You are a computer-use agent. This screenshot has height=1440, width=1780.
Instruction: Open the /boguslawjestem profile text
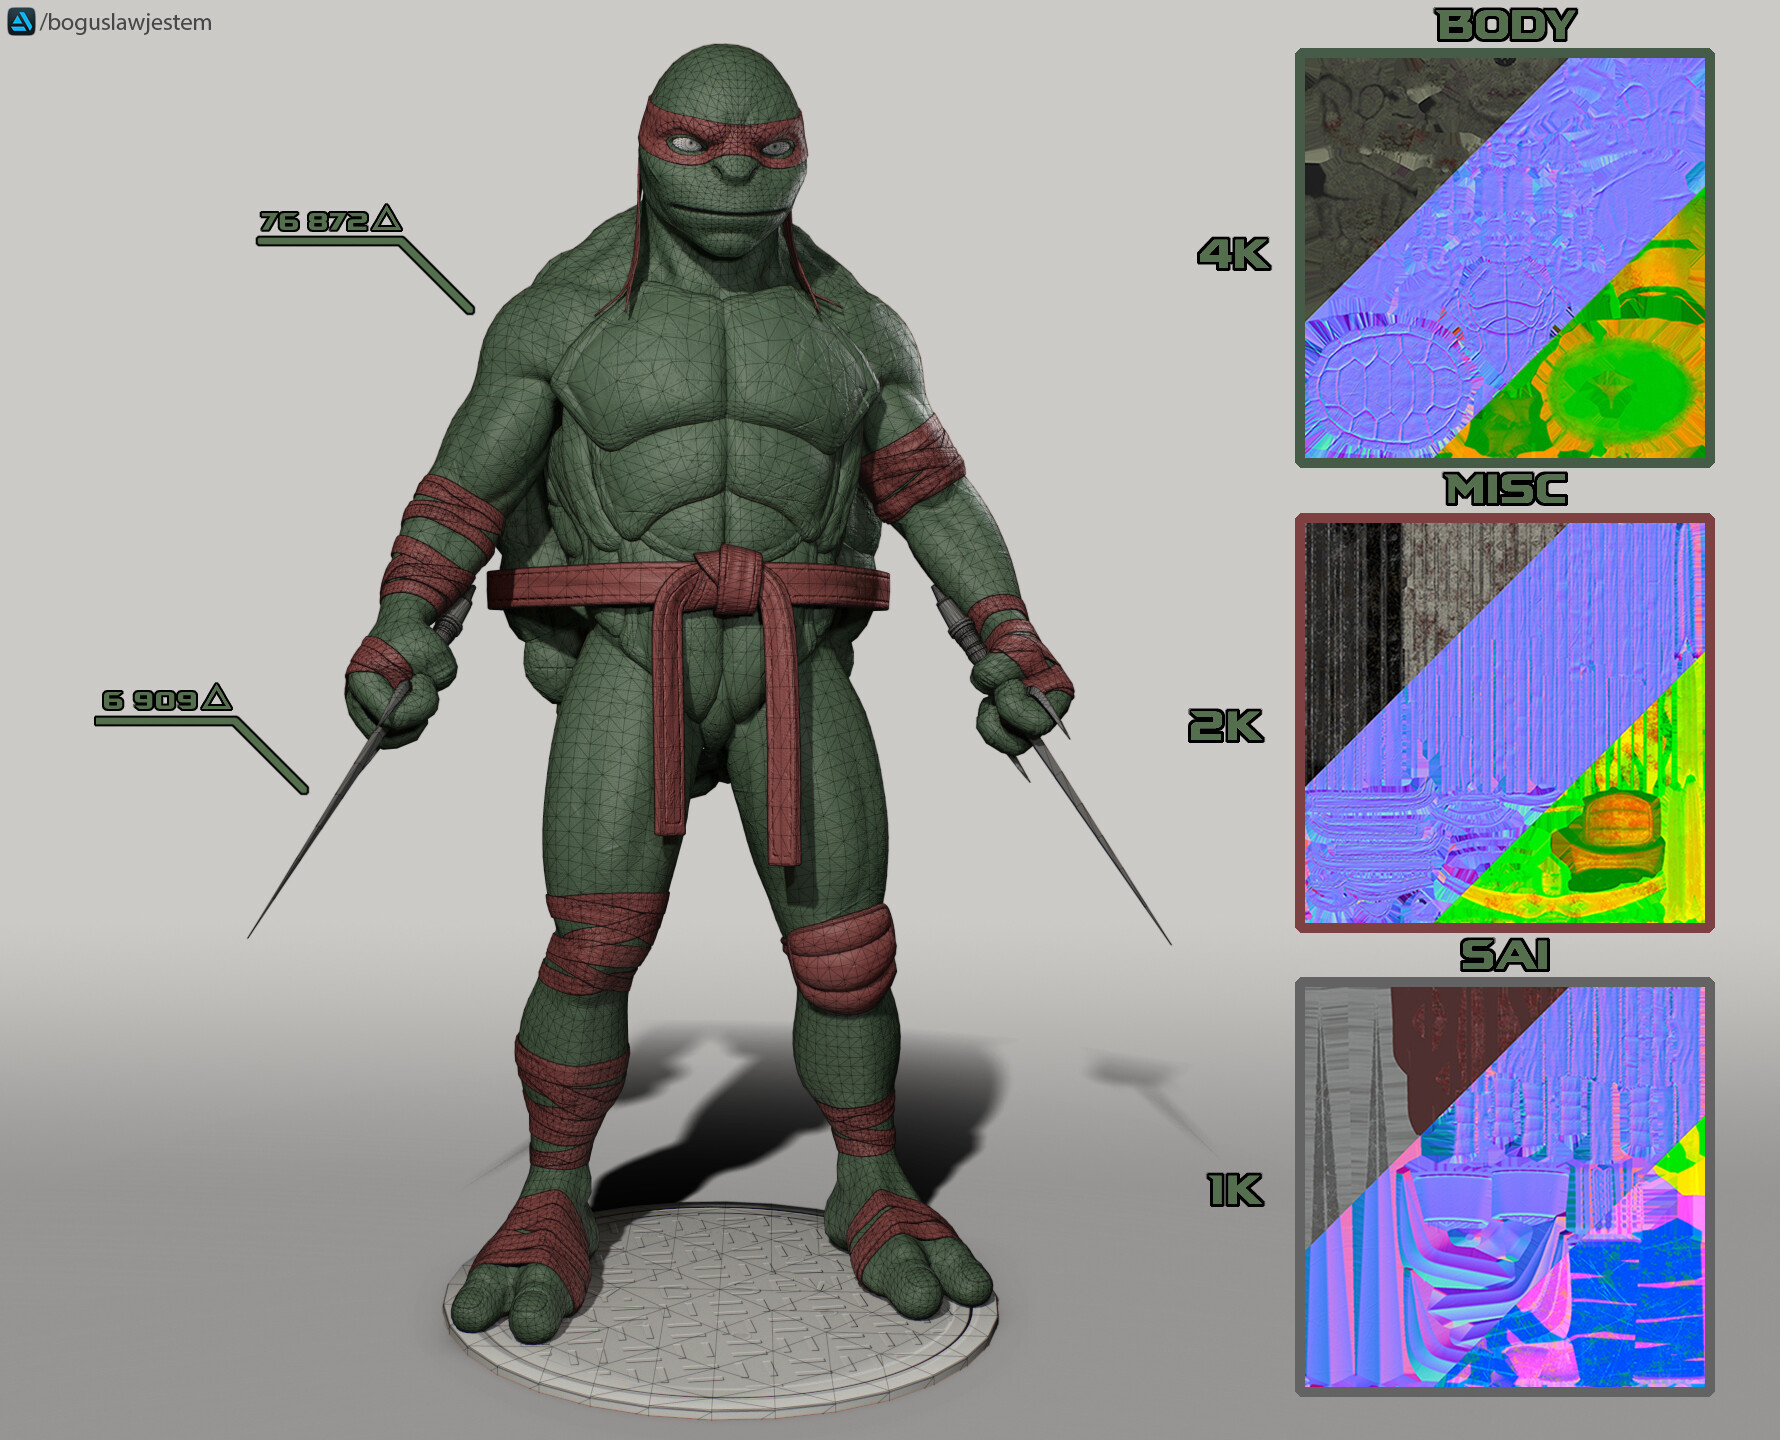(126, 22)
